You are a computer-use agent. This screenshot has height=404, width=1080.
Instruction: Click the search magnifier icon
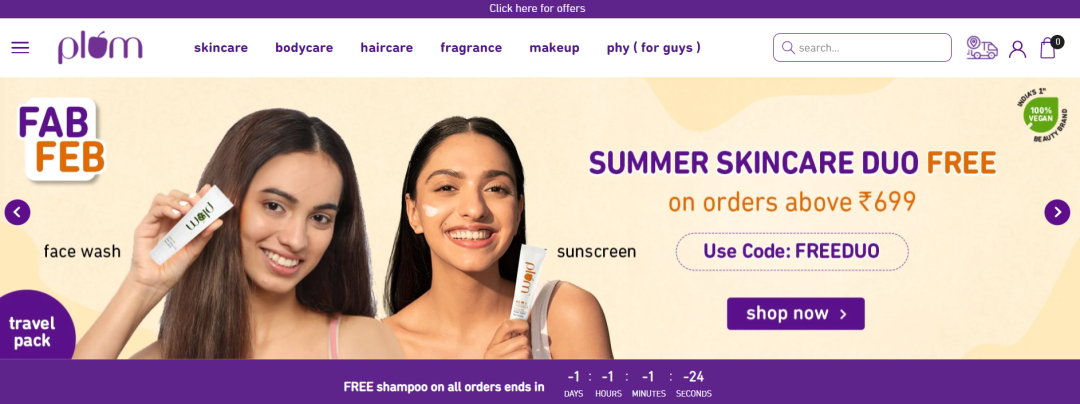(788, 47)
